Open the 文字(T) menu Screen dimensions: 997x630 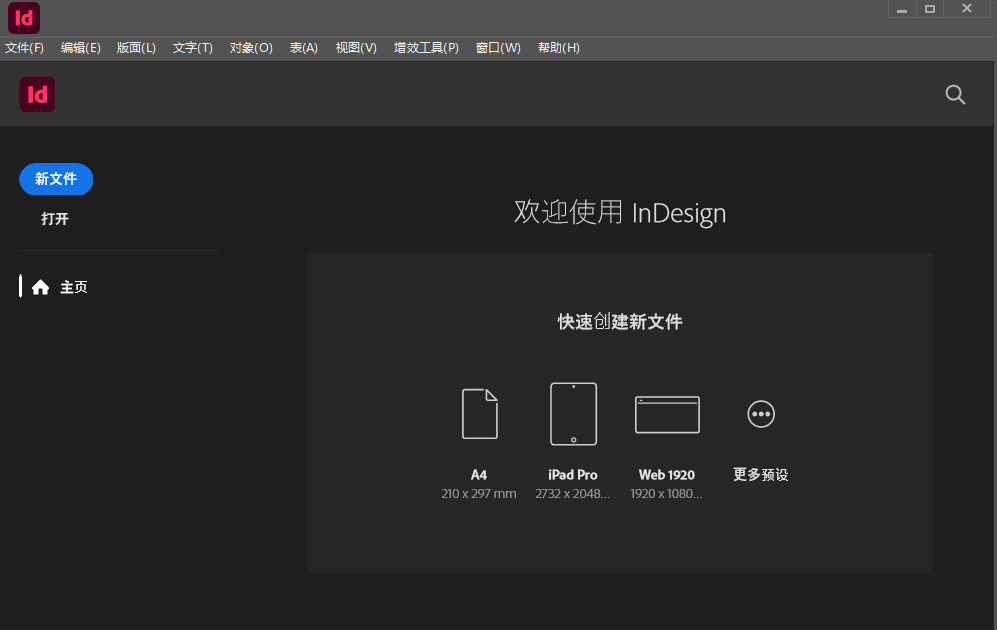point(193,47)
